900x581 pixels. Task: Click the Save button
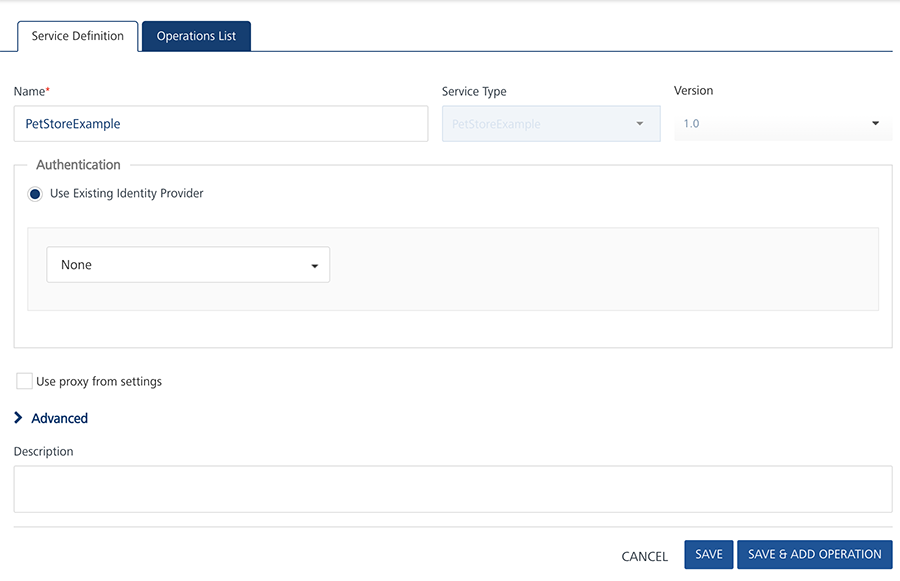(x=708, y=555)
